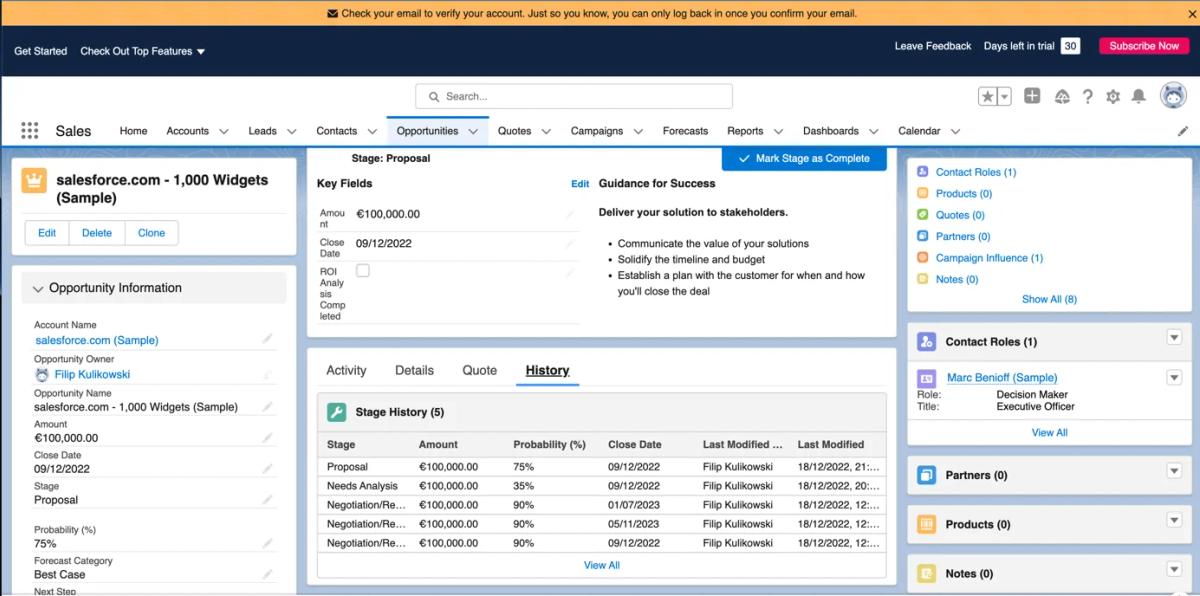
Task: Edit Key Fields Amount pencil icon
Action: click(x=570, y=214)
